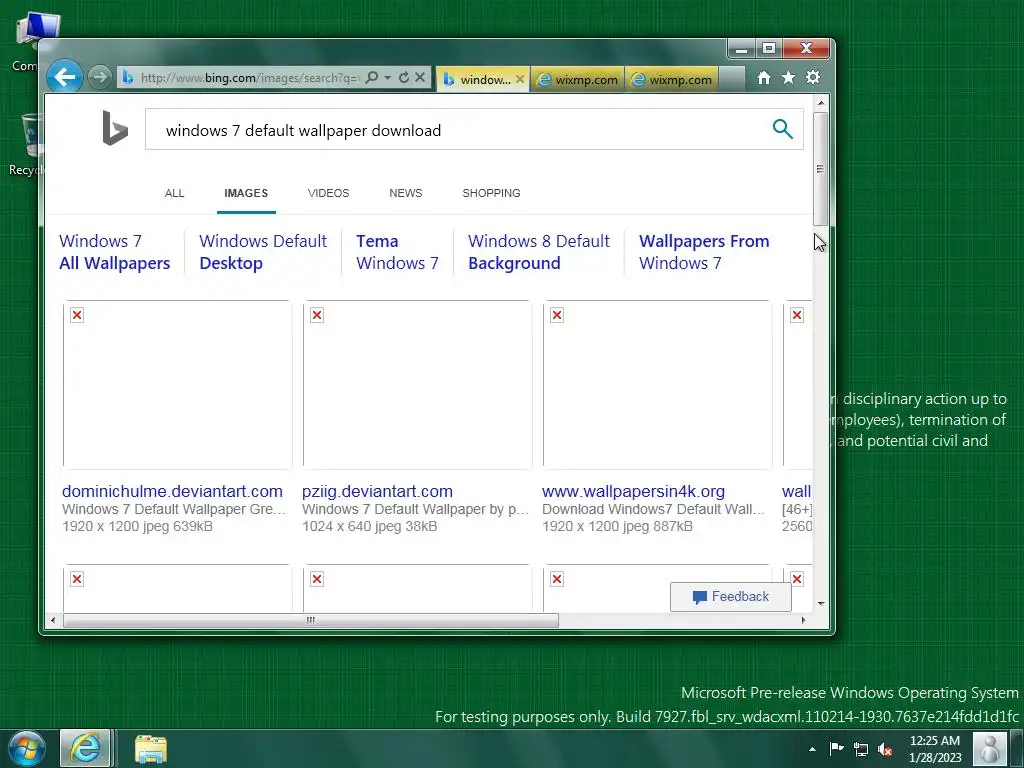The image size is (1024, 768).
Task: Click the www.wallpapersin4k.org link
Action: [x=633, y=491]
